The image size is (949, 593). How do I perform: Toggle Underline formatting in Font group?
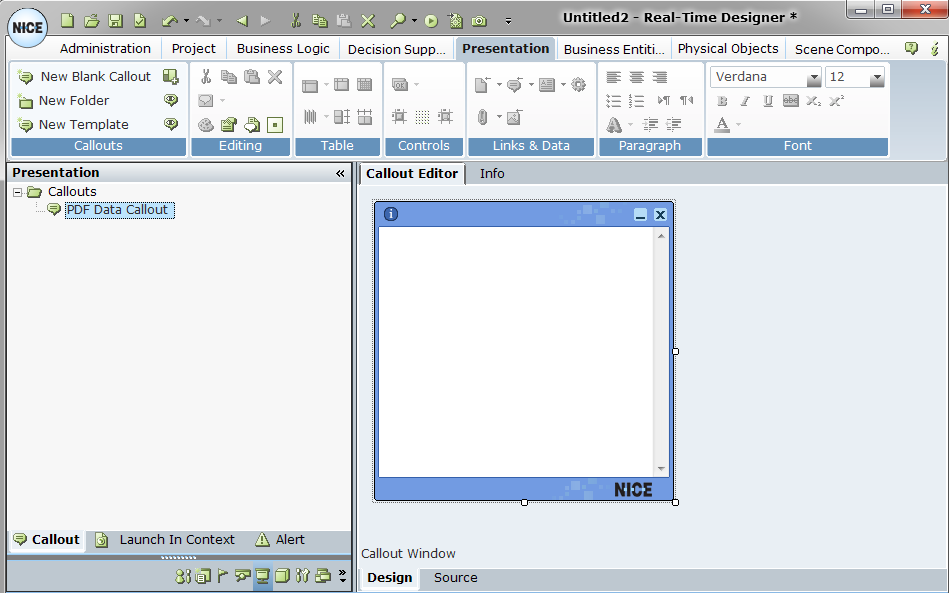point(768,101)
